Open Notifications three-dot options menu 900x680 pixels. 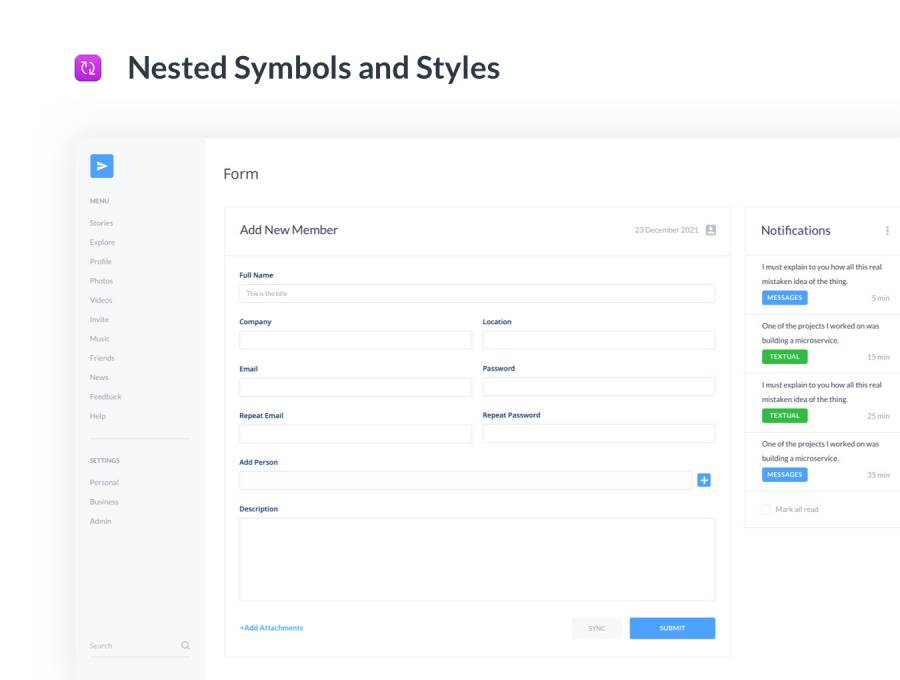coord(887,231)
